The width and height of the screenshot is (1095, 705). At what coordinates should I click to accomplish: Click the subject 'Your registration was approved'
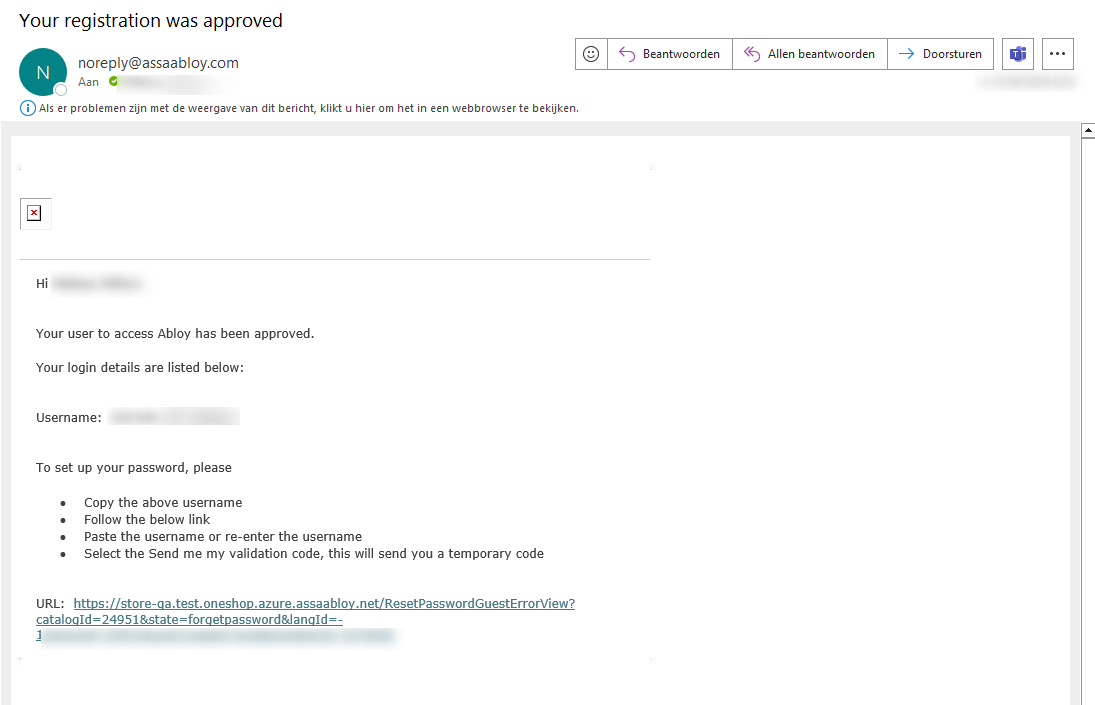tap(151, 20)
